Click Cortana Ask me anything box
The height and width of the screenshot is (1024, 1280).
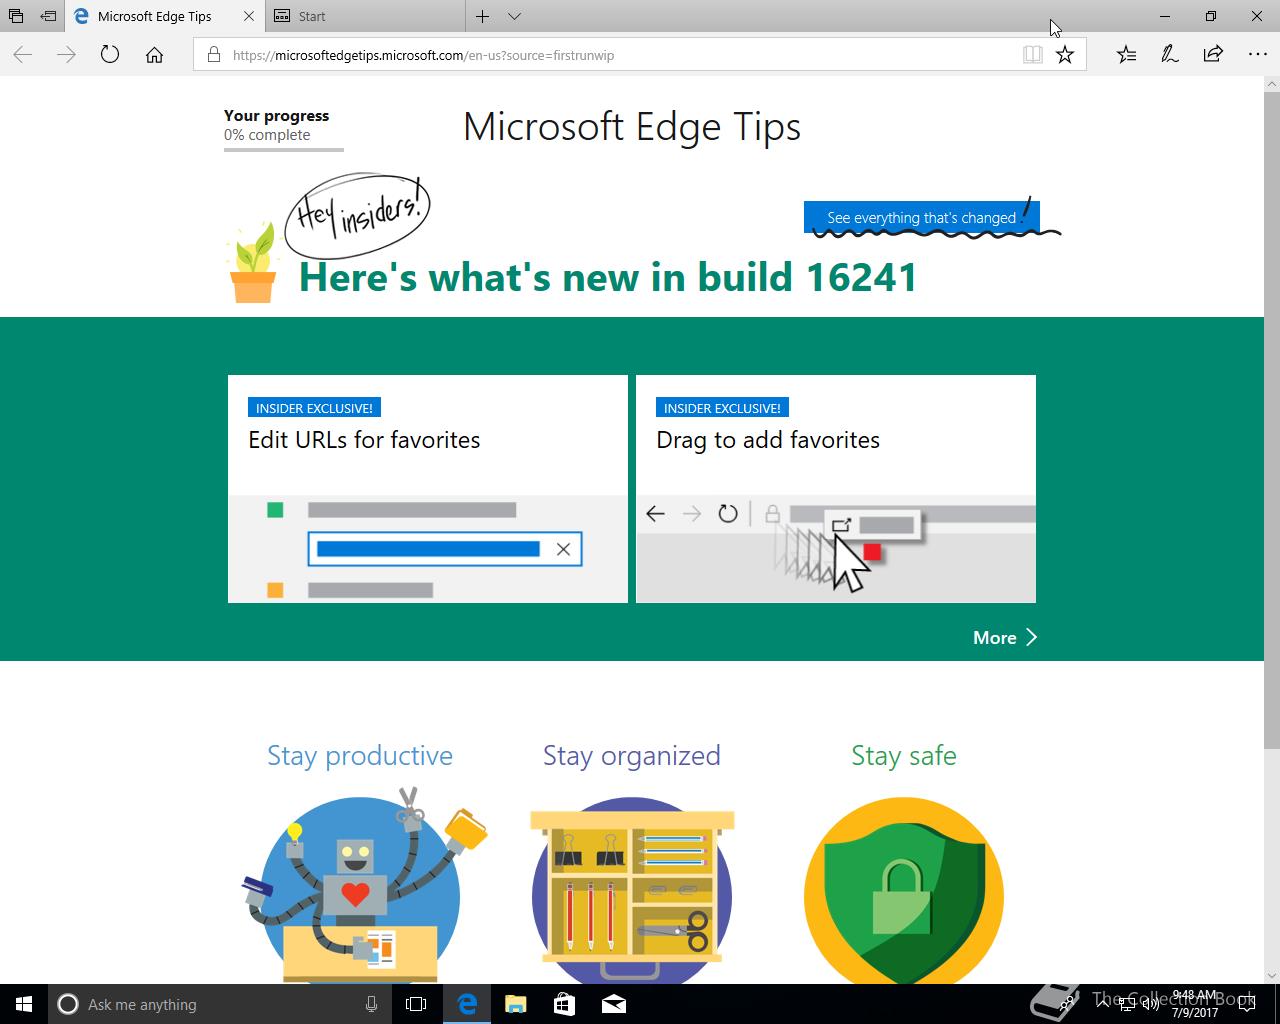pos(220,1004)
